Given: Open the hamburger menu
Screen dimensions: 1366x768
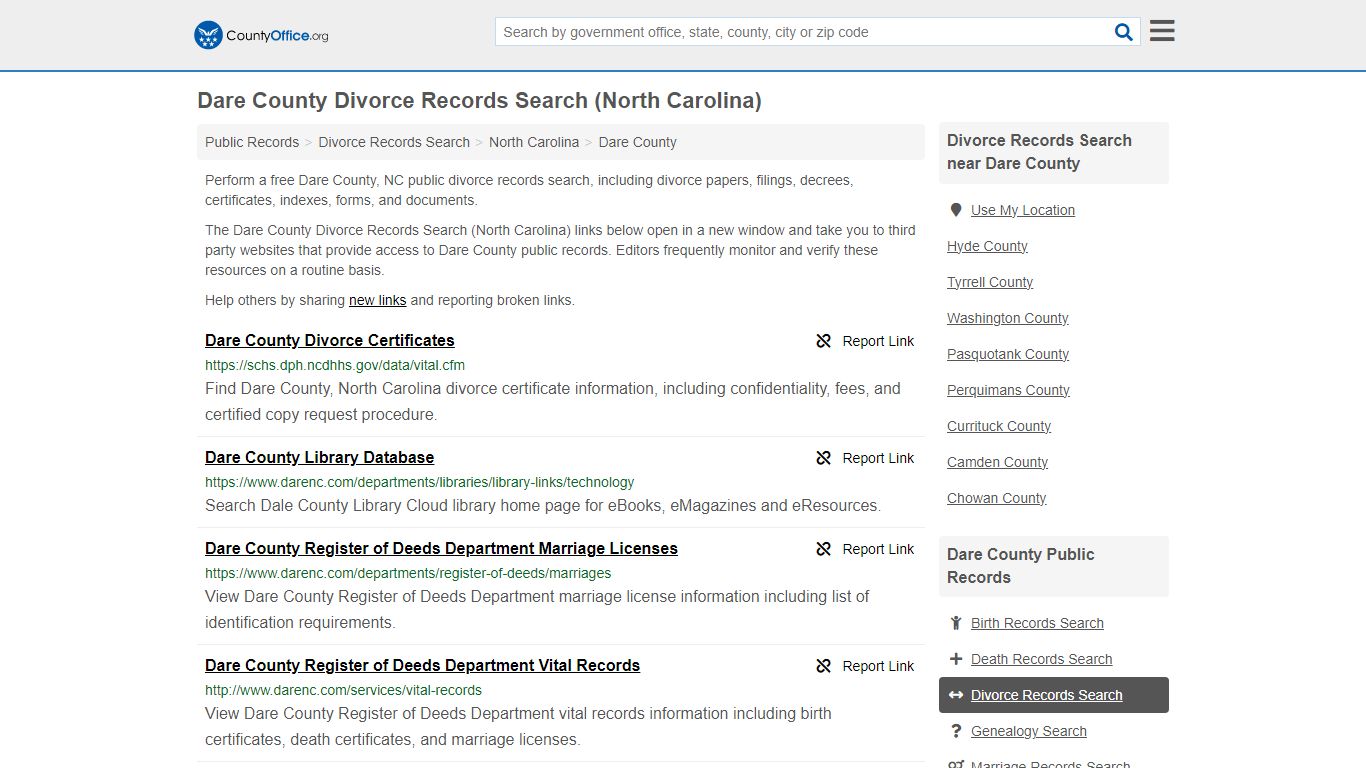Looking at the screenshot, I should coord(1162,31).
